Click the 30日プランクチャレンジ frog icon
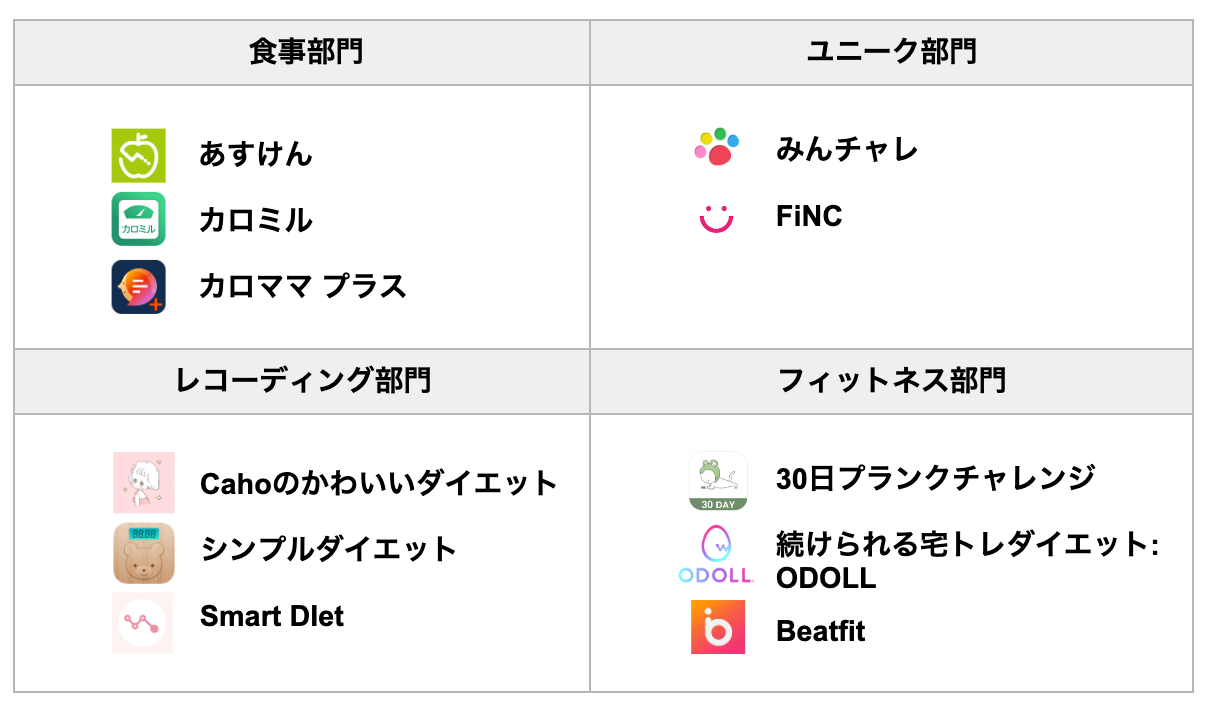Image resolution: width=1214 pixels, height=708 pixels. pyautogui.click(x=718, y=480)
